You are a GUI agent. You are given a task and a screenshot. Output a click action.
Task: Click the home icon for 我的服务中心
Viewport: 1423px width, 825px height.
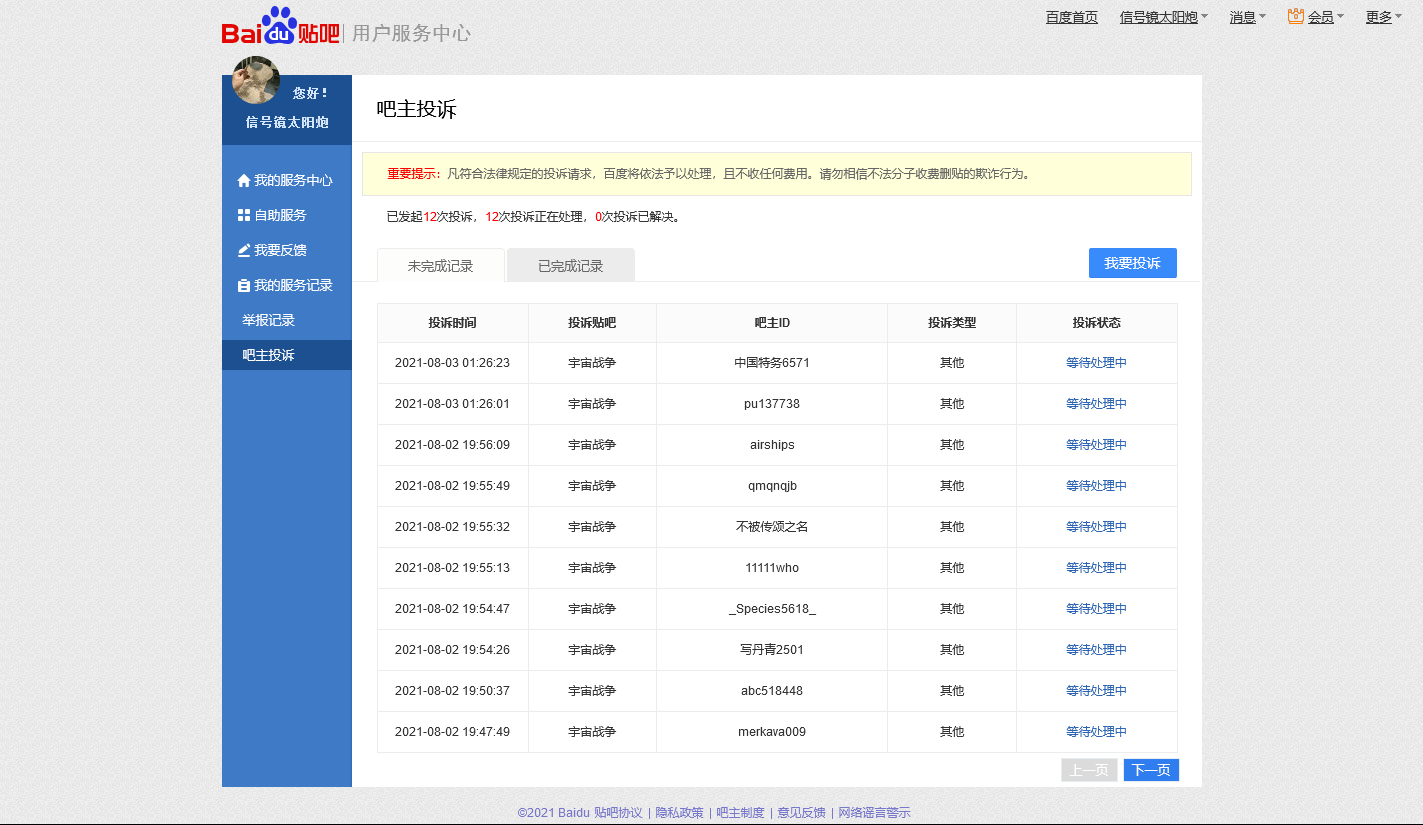[x=243, y=181]
